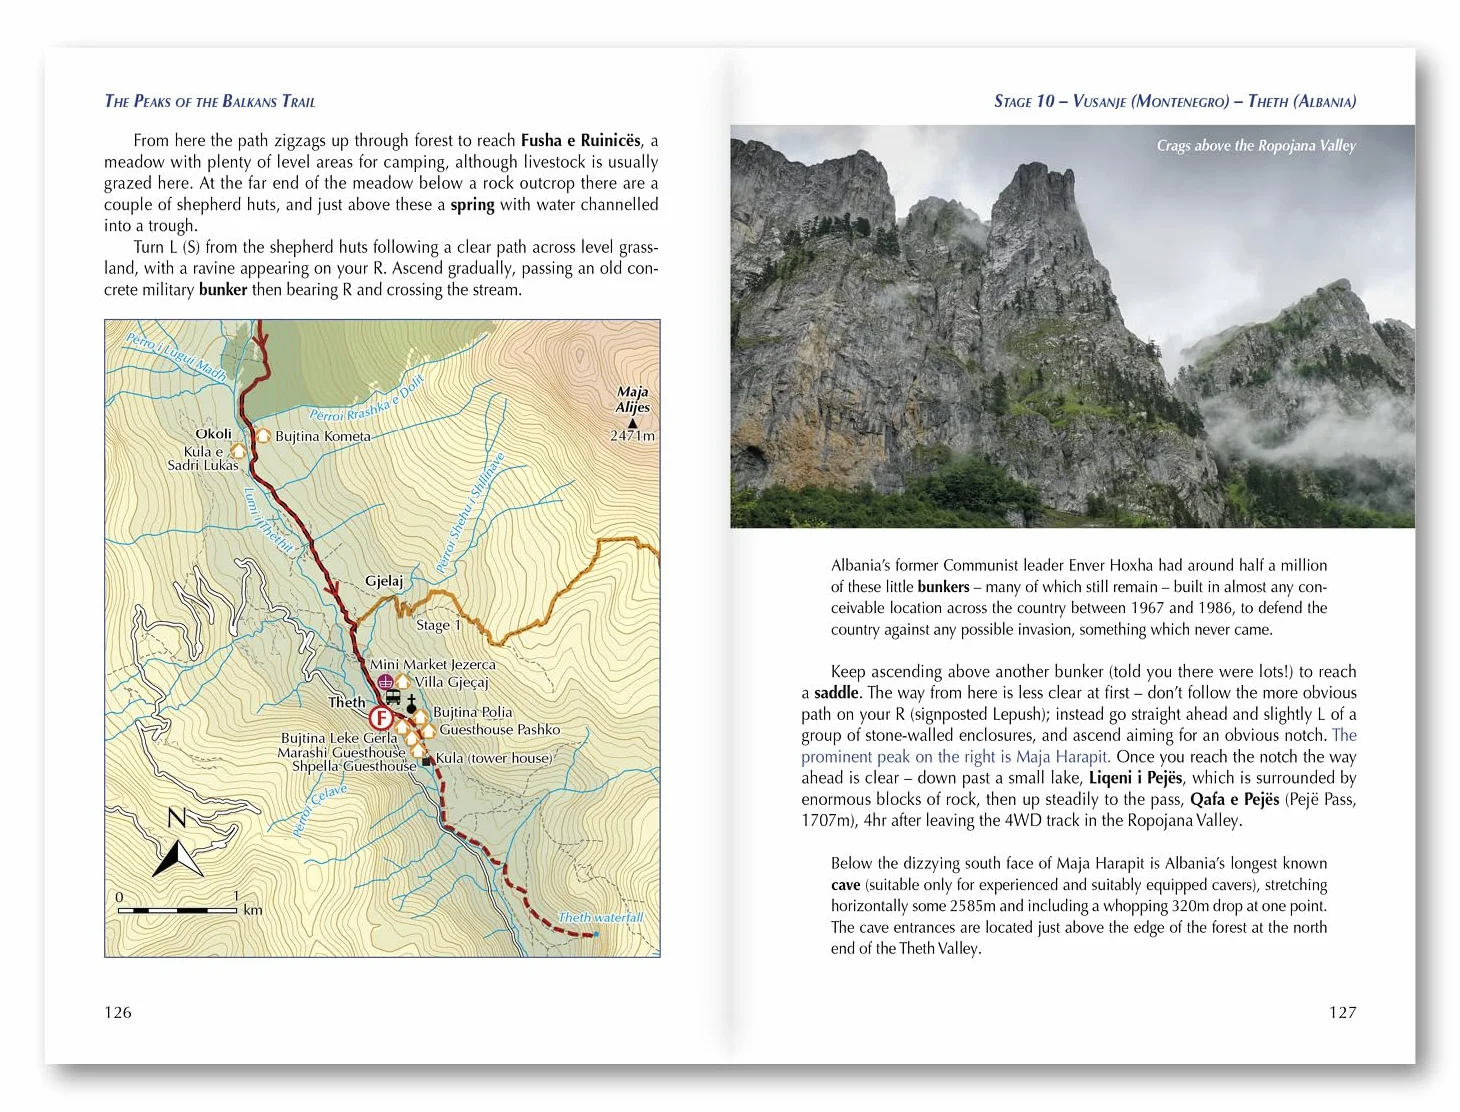
Task: Click the Maja Alijes summit triangle
Action: 632,423
